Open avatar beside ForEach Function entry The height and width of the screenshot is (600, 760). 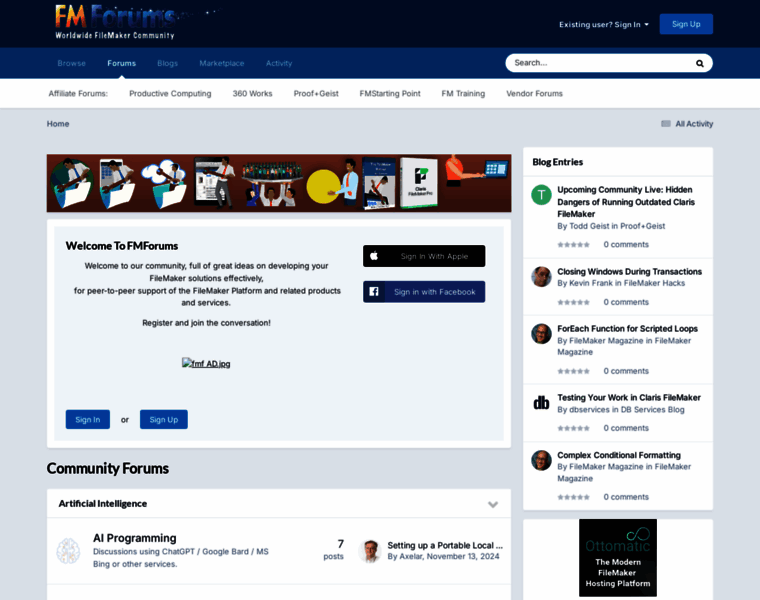(541, 334)
